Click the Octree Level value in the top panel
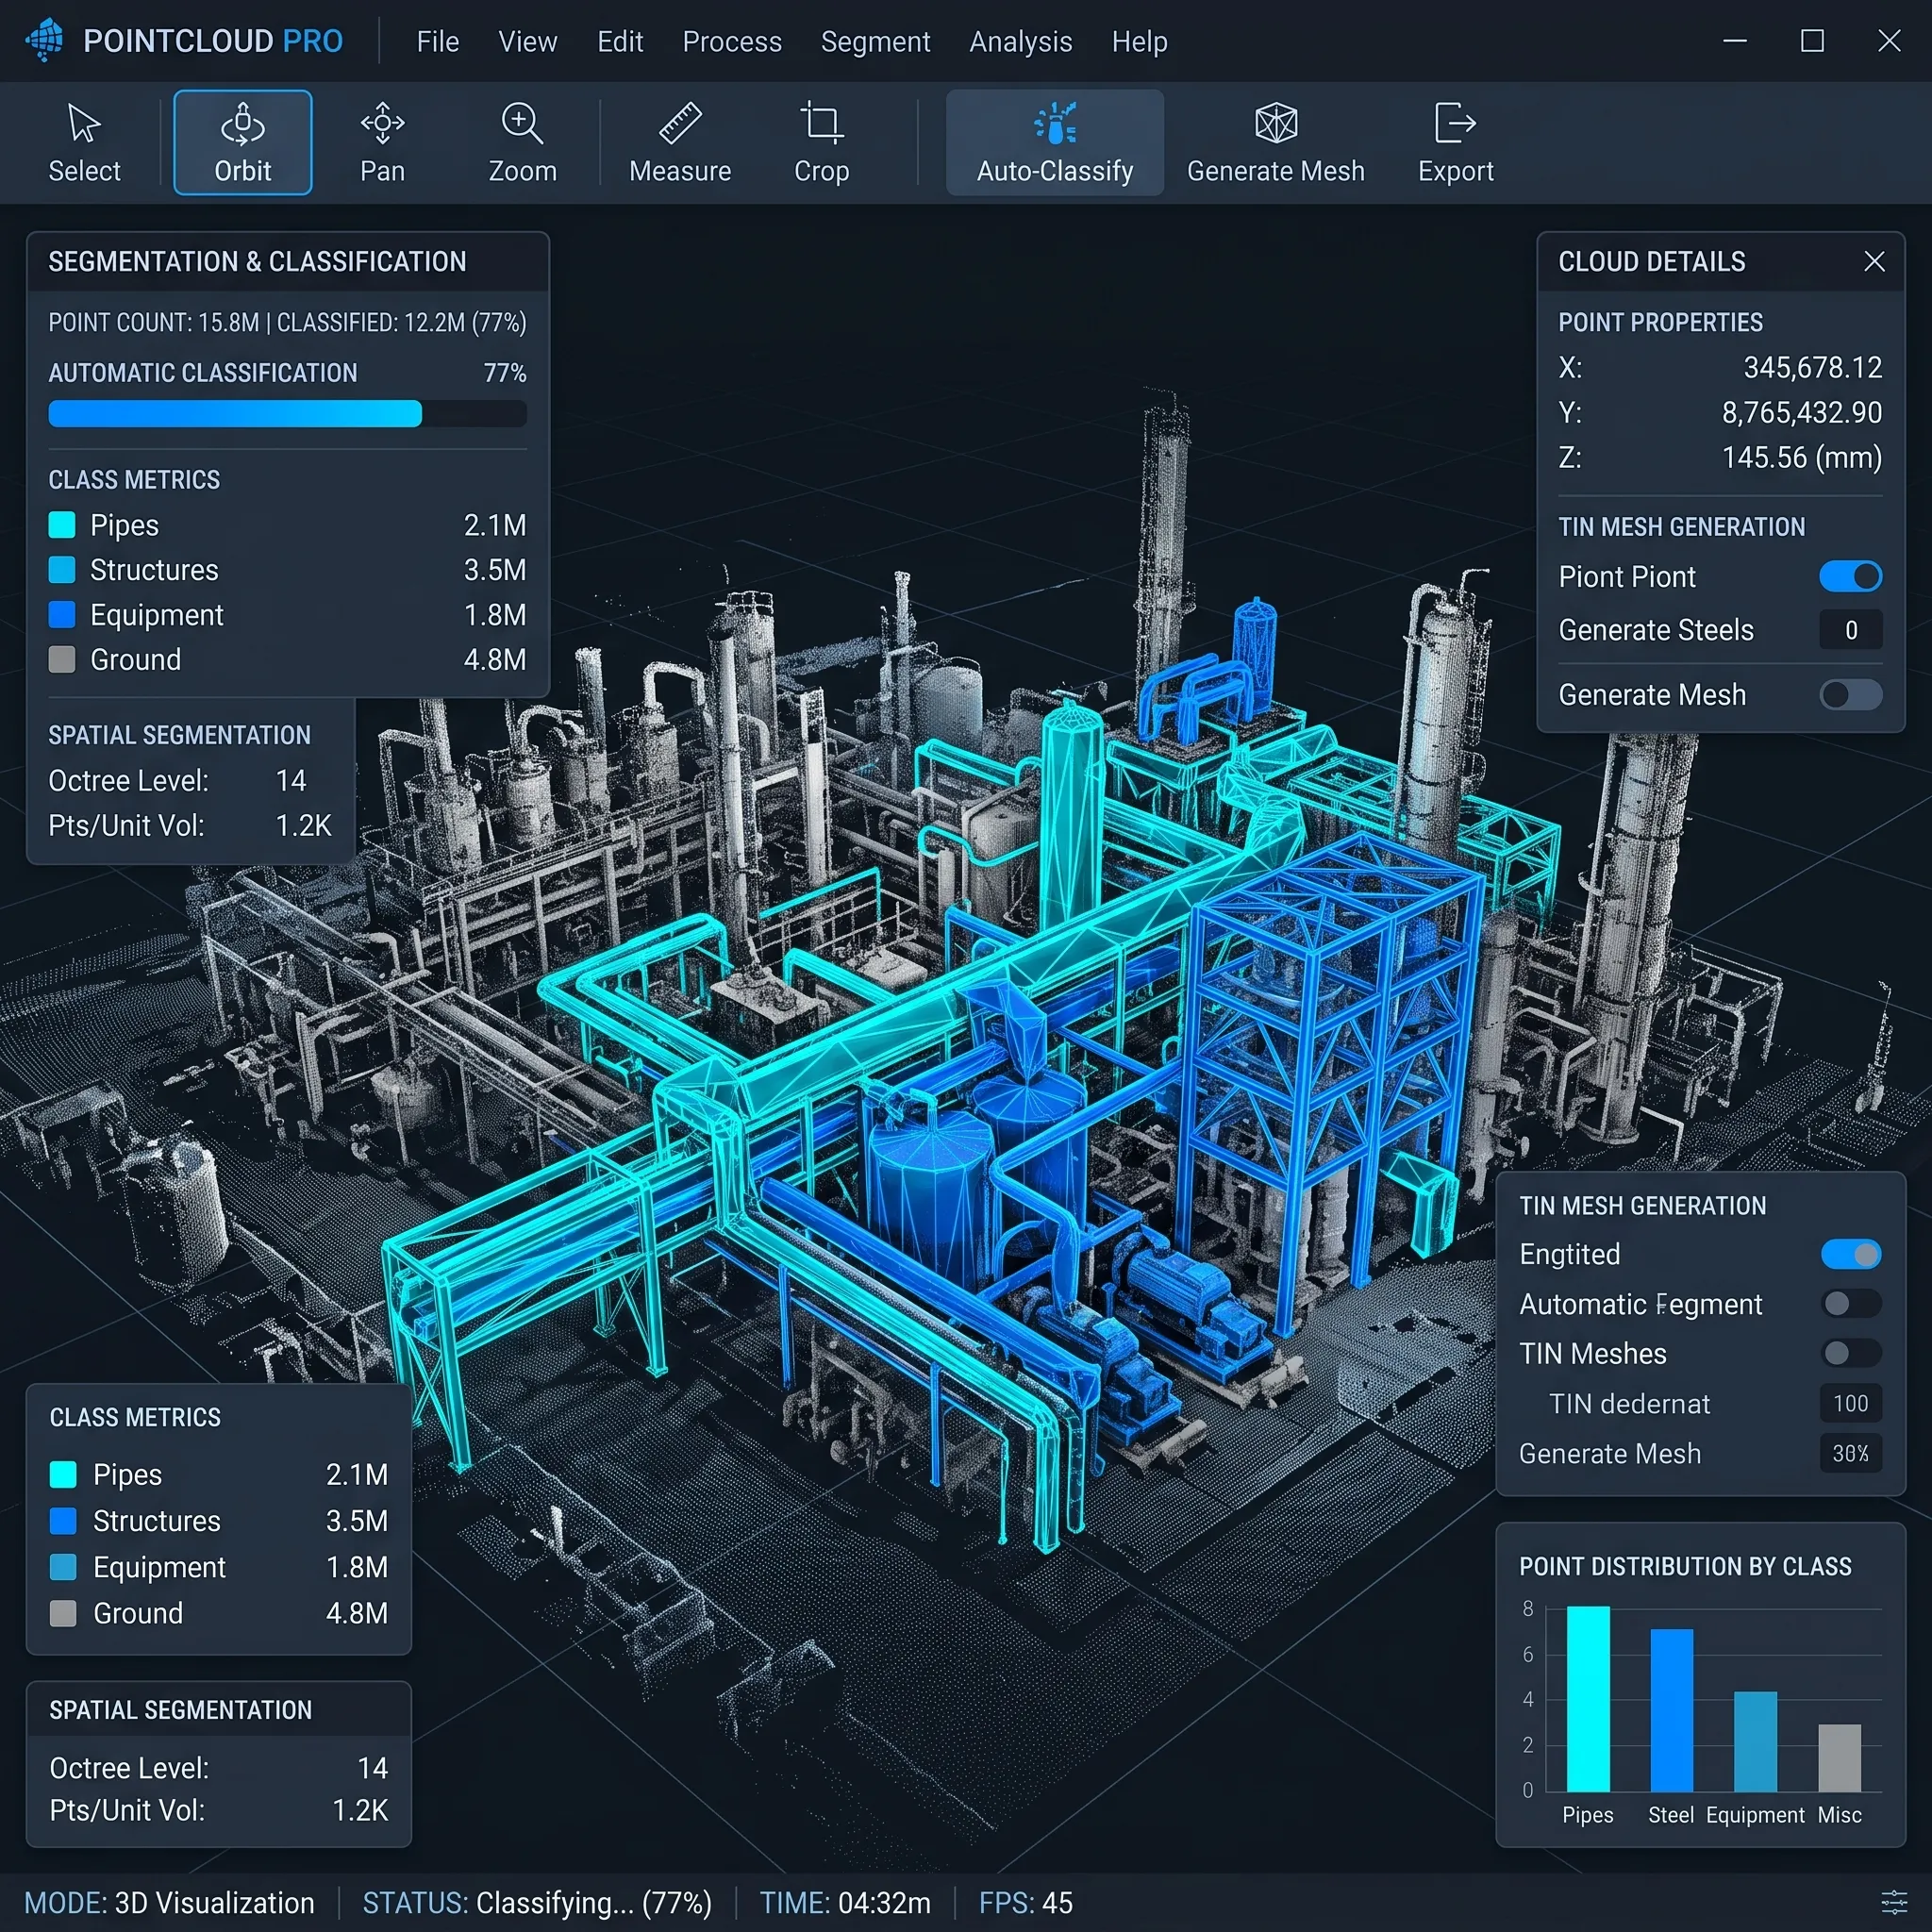This screenshot has height=1932, width=1932. coord(291,780)
